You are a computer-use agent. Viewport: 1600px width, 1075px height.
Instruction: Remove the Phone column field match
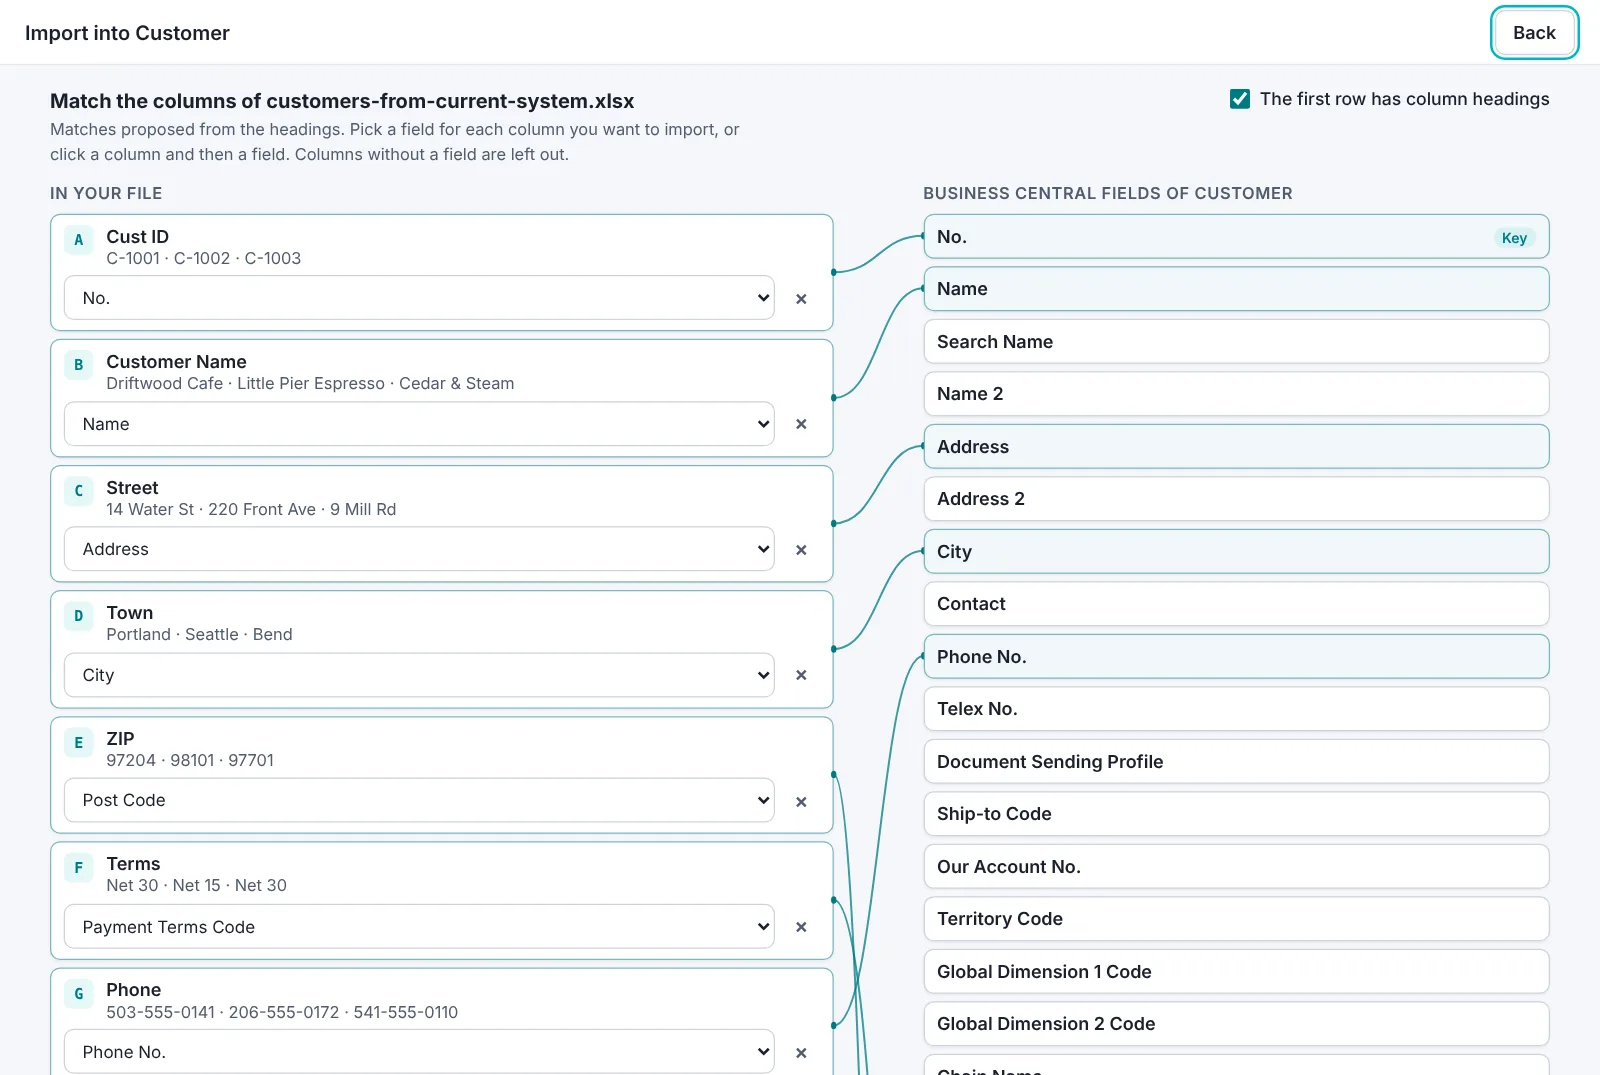coord(801,1052)
